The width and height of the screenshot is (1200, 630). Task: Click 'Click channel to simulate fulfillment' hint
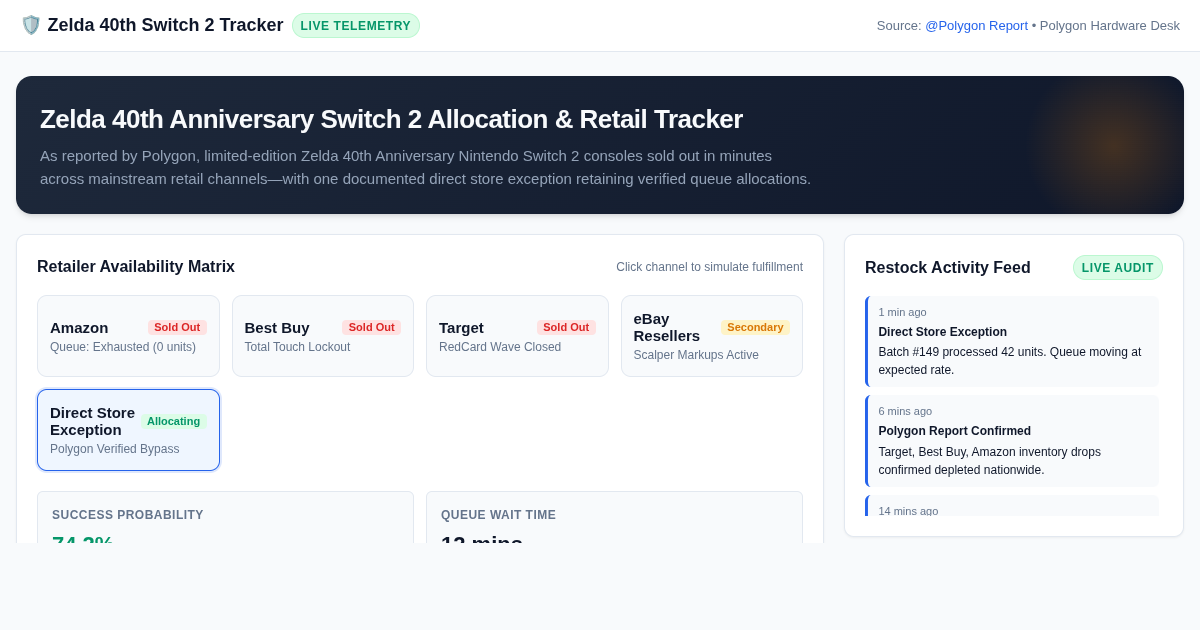[709, 267]
